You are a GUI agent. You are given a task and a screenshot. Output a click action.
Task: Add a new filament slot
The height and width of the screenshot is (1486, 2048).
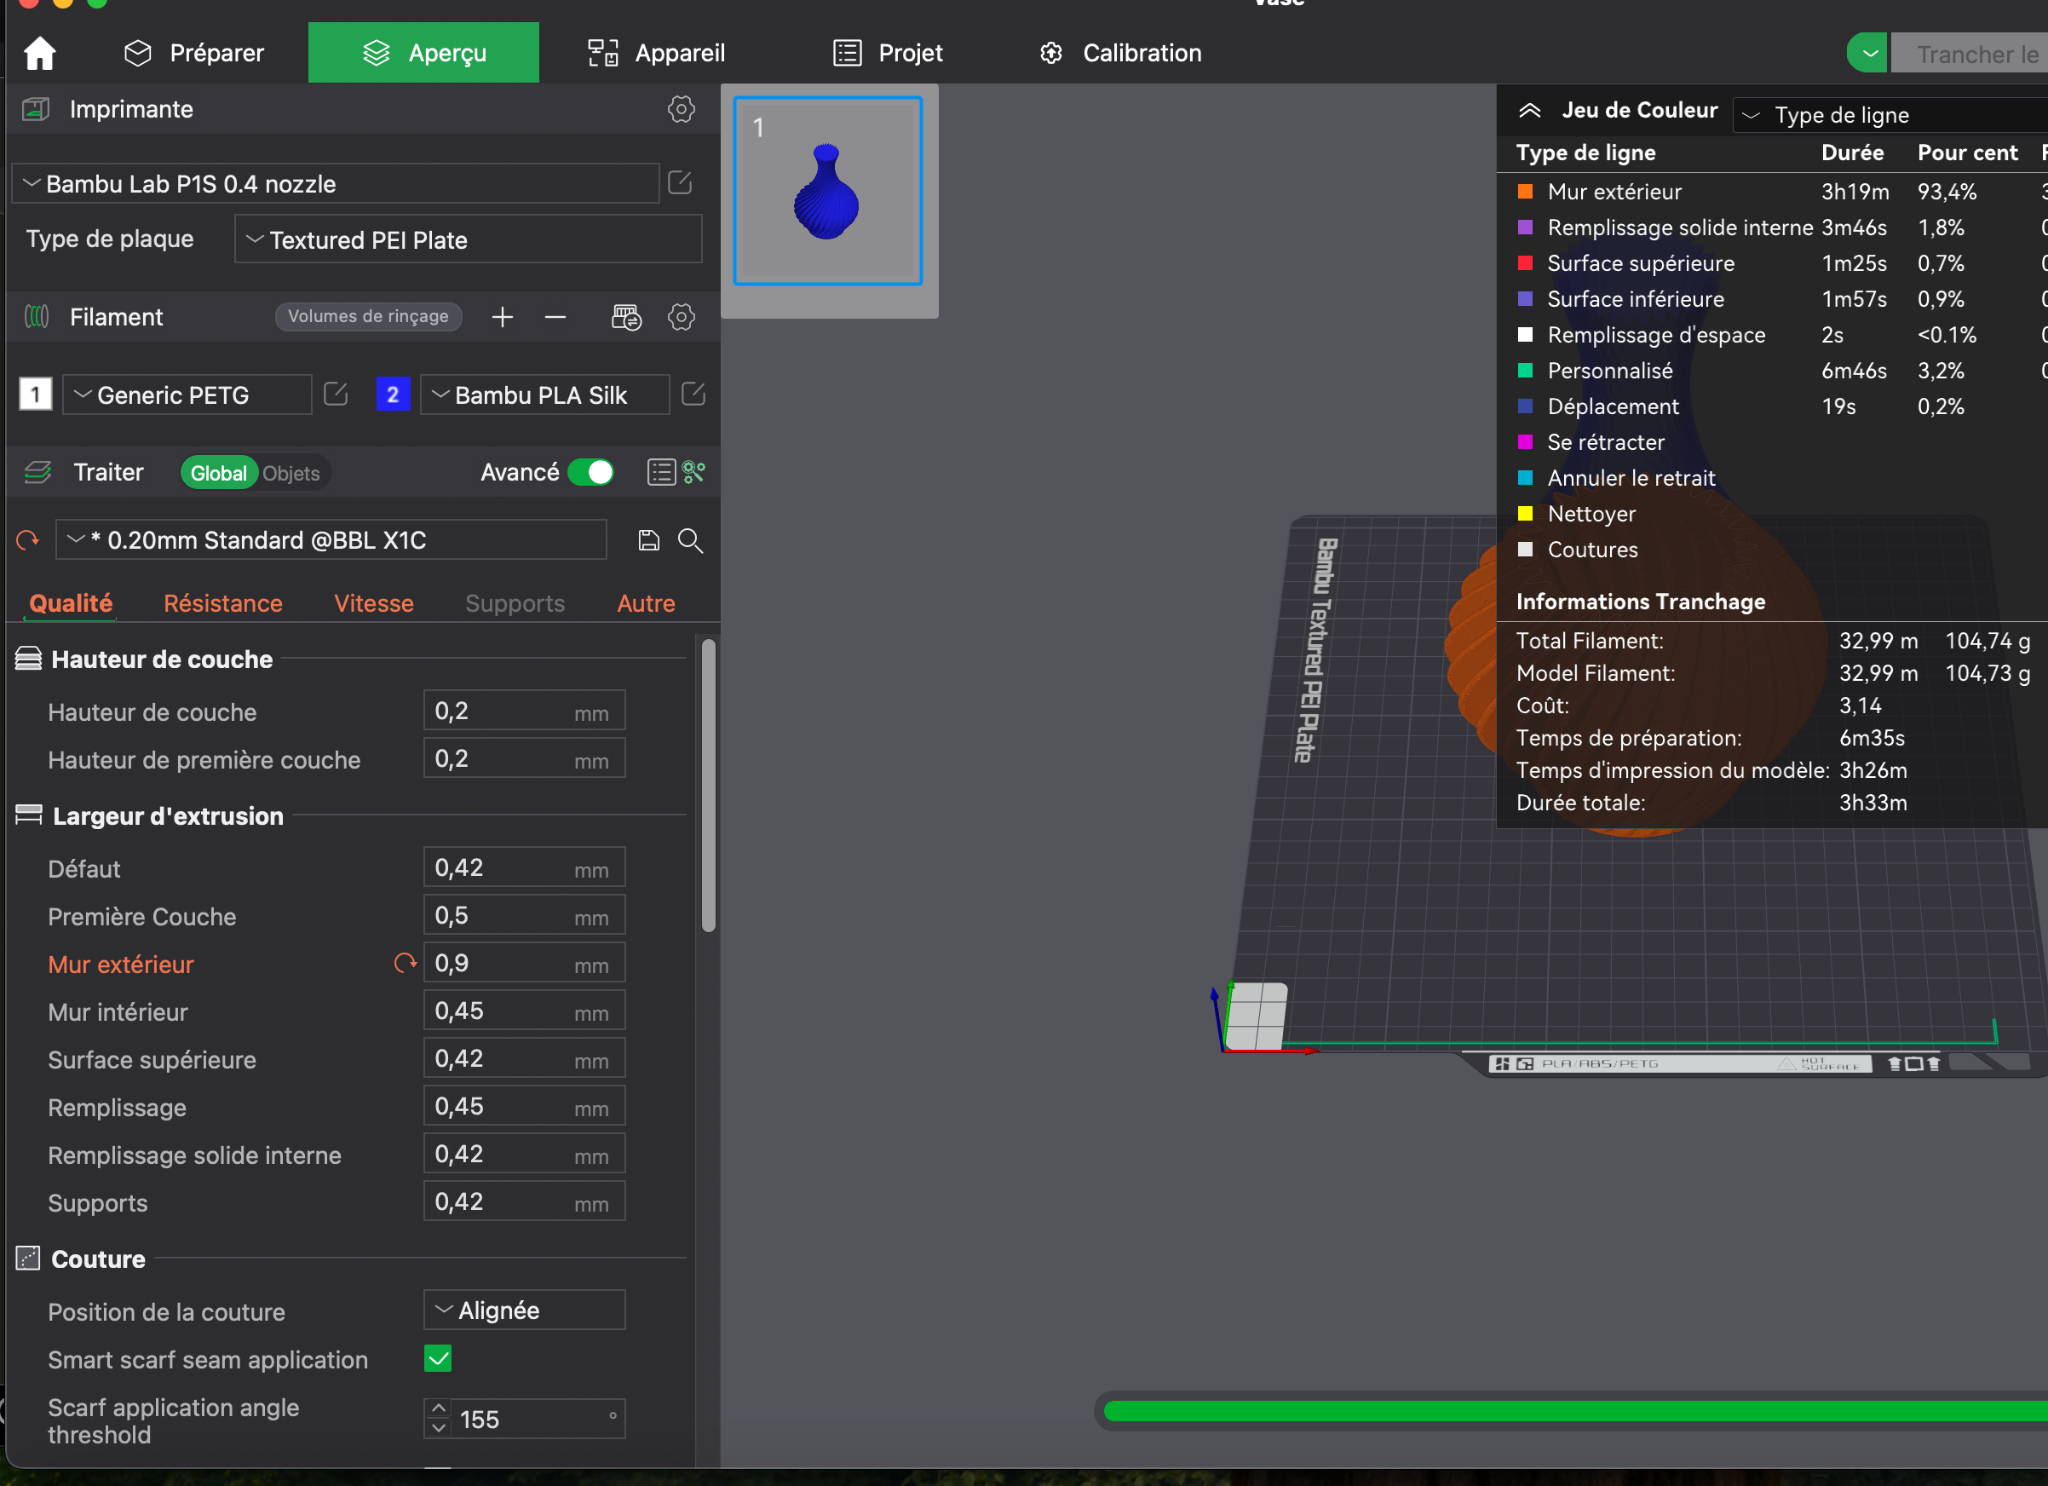(502, 317)
